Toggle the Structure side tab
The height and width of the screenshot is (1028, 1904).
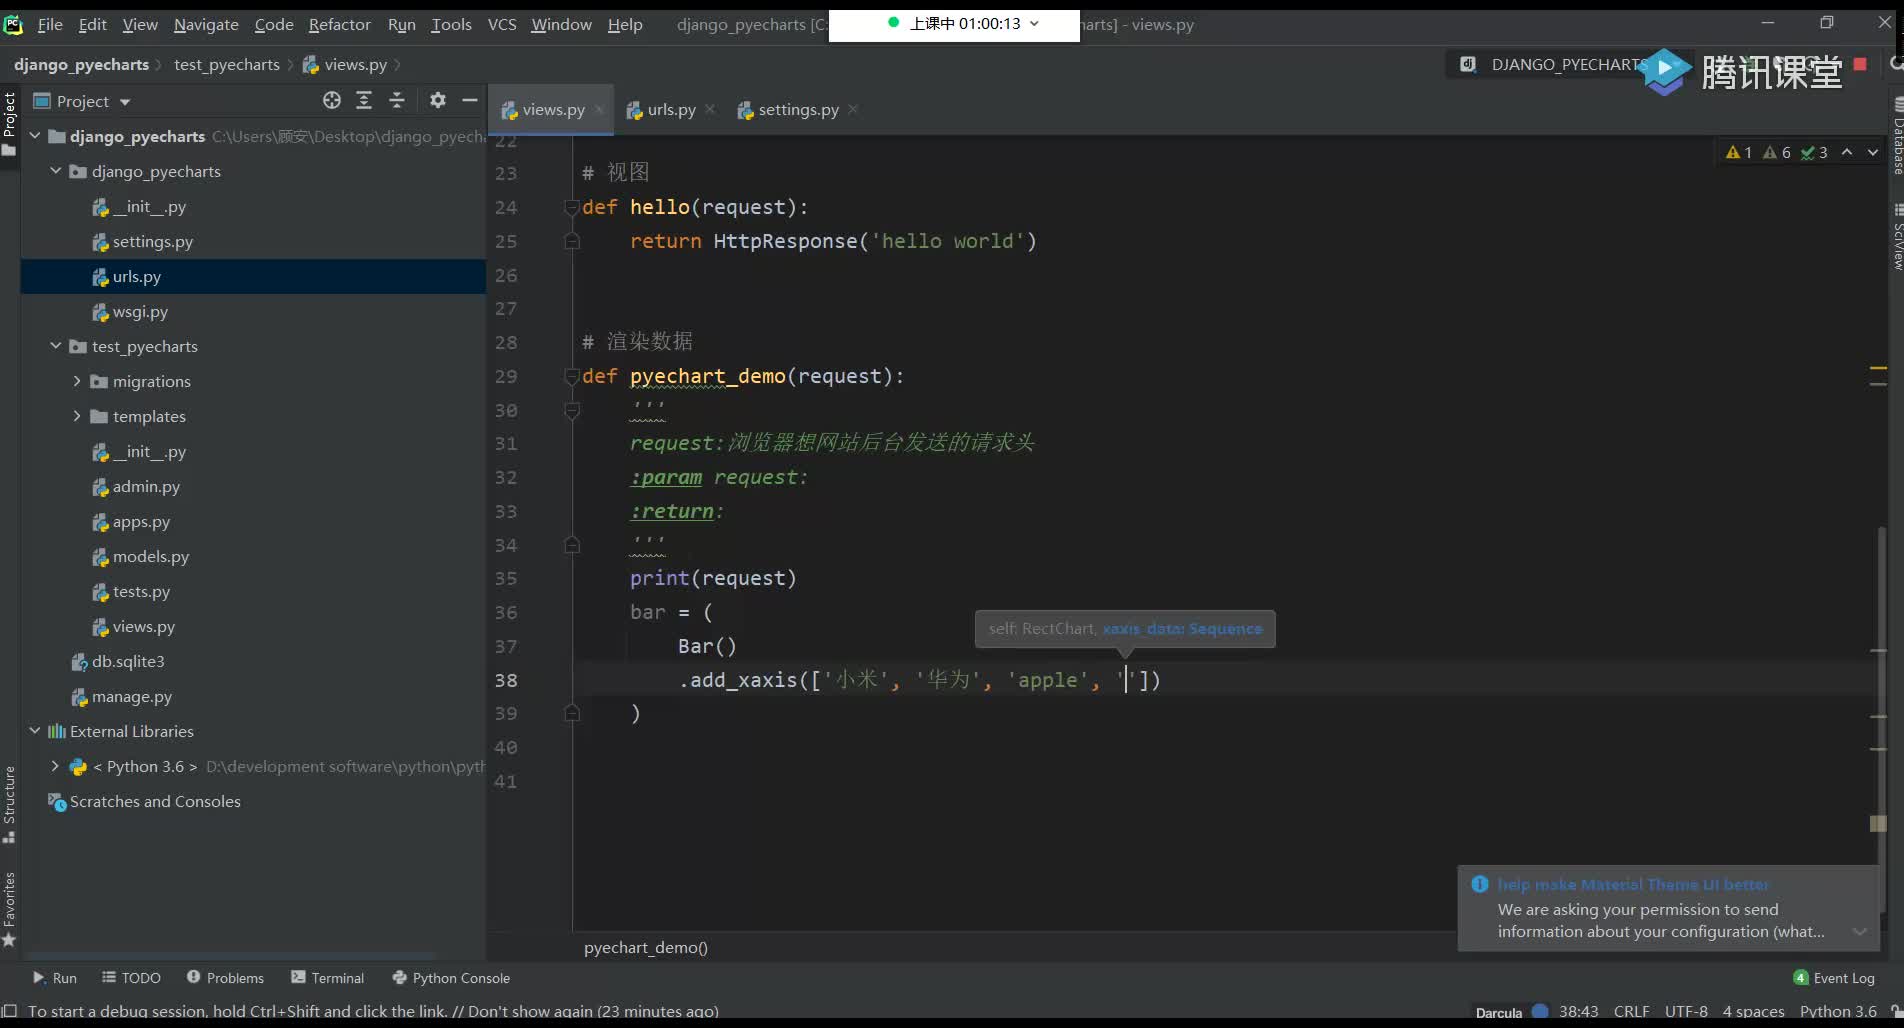pos(9,804)
